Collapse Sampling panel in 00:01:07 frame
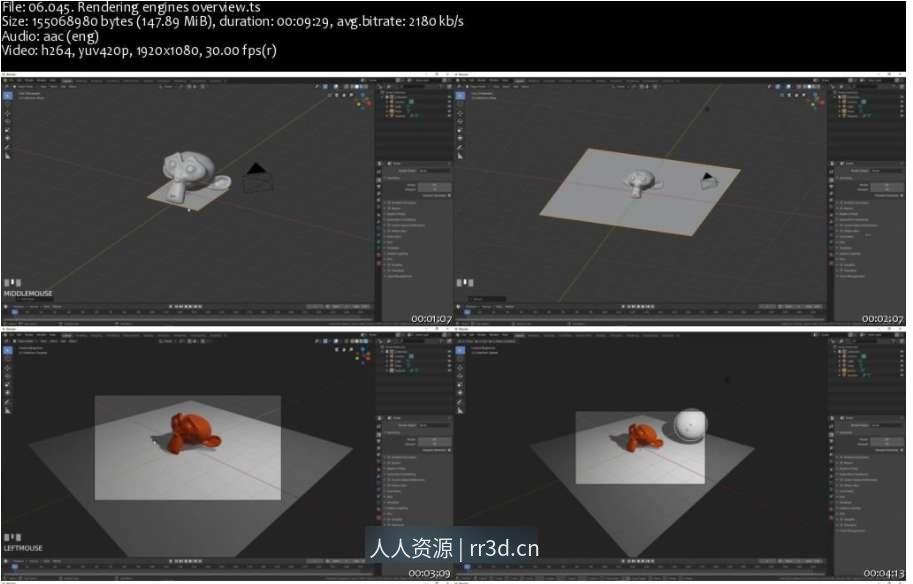This screenshot has height=584, width=913. [x=392, y=178]
